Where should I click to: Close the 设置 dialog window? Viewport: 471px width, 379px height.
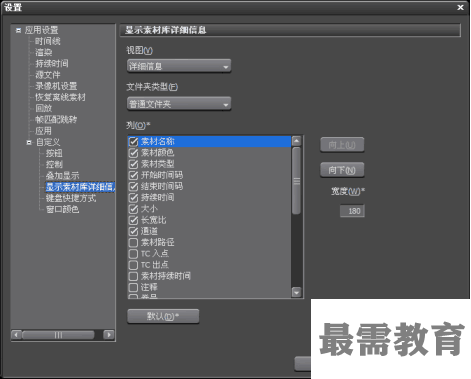pos(460,7)
